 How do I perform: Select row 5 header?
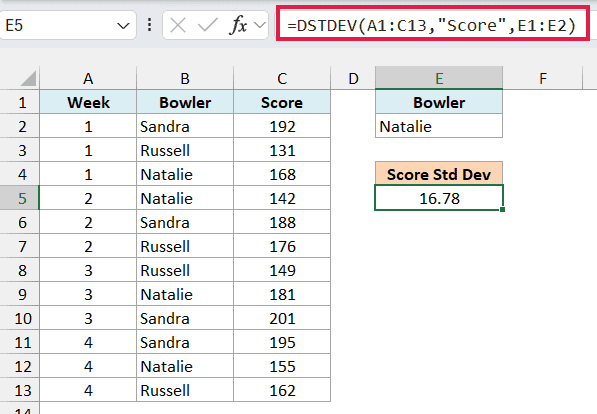pyautogui.click(x=20, y=198)
